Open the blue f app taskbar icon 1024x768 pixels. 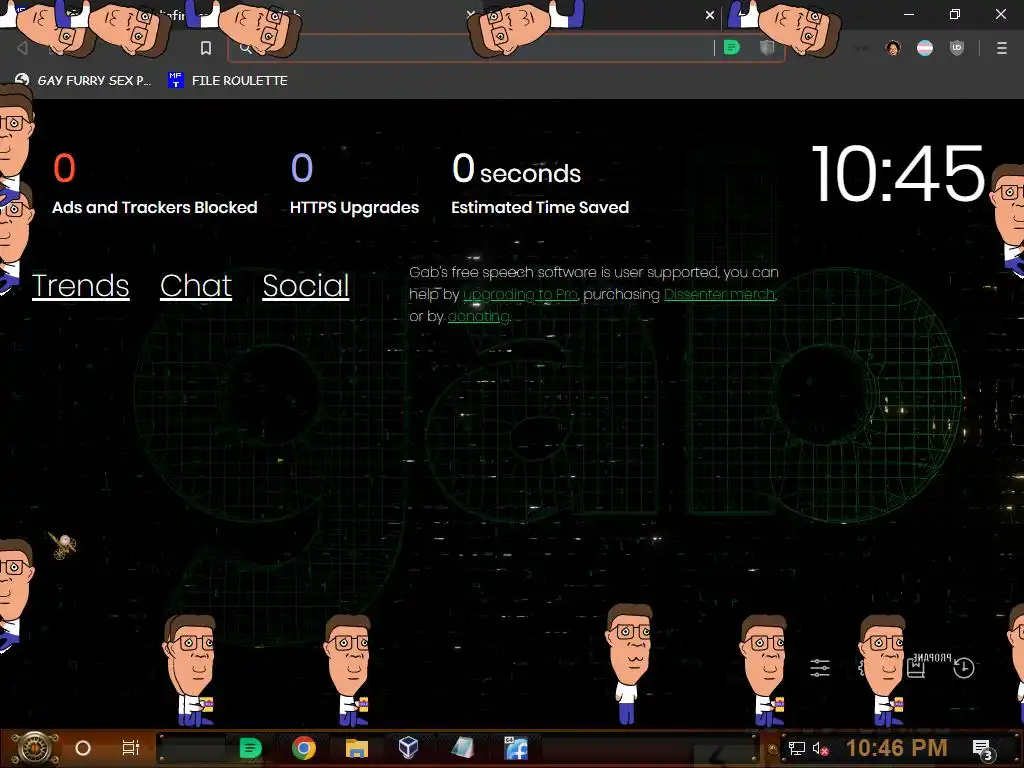coord(516,748)
